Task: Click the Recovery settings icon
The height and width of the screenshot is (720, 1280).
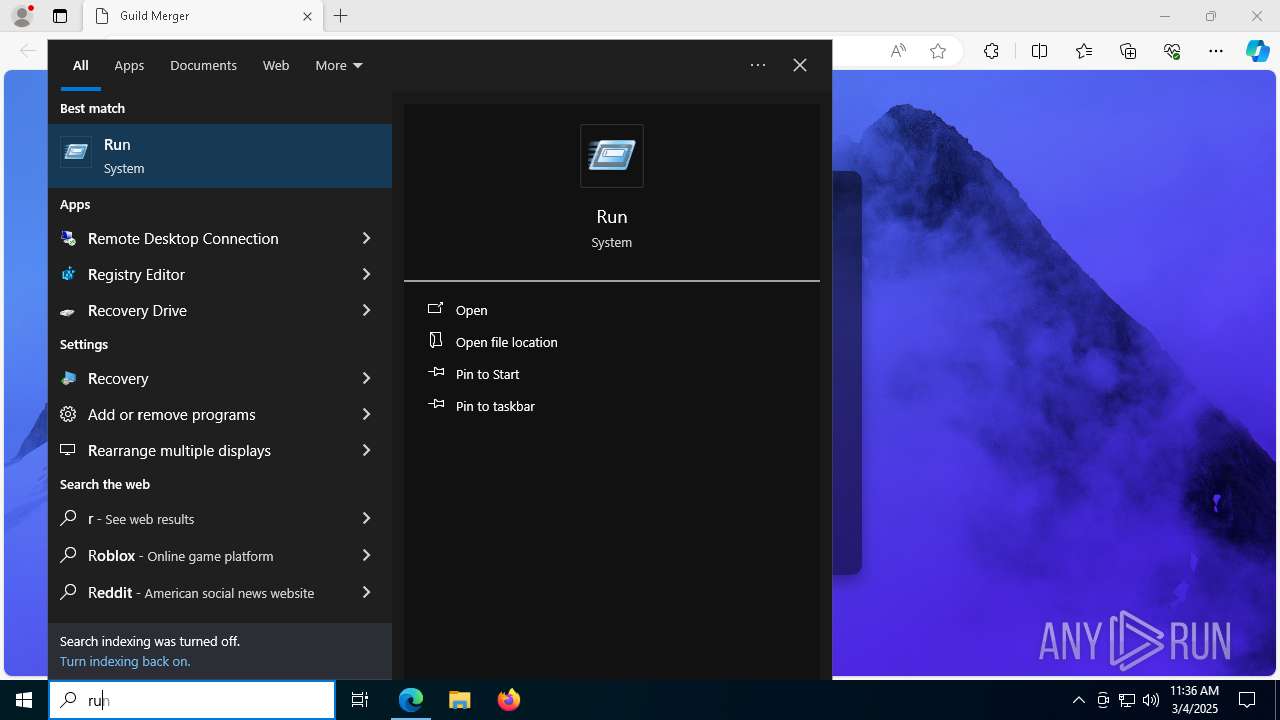Action: pyautogui.click(x=68, y=378)
